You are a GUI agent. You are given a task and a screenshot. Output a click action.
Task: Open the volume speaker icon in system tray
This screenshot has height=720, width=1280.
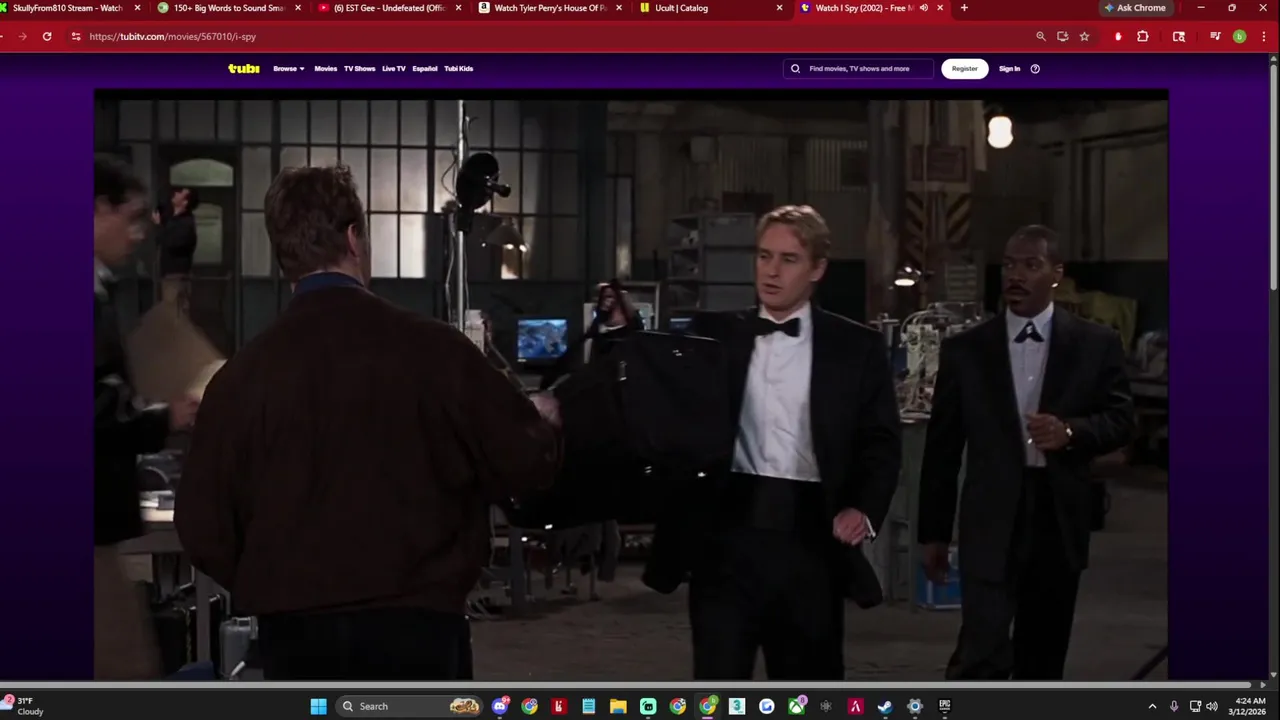pos(1212,706)
